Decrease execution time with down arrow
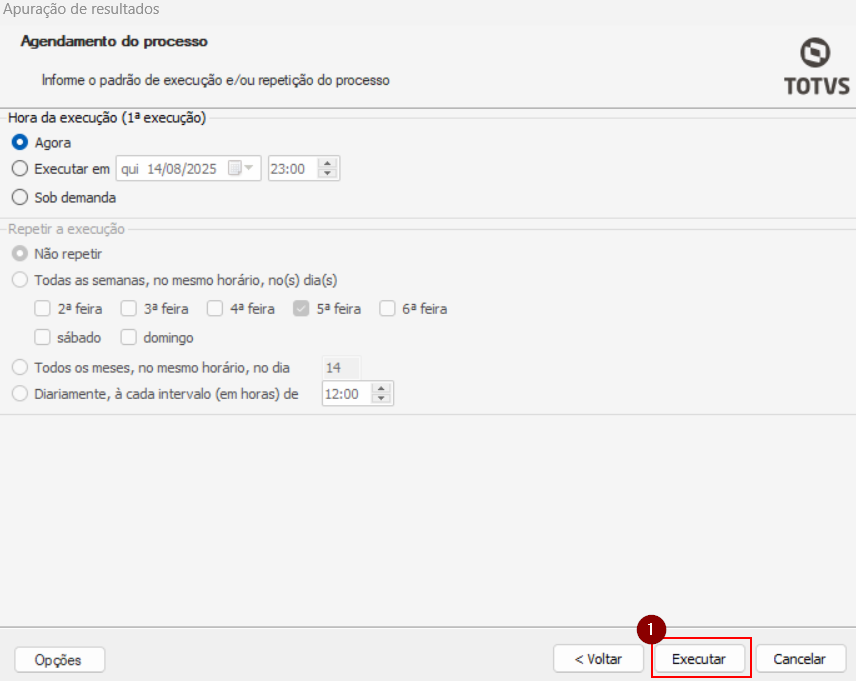 [329, 175]
